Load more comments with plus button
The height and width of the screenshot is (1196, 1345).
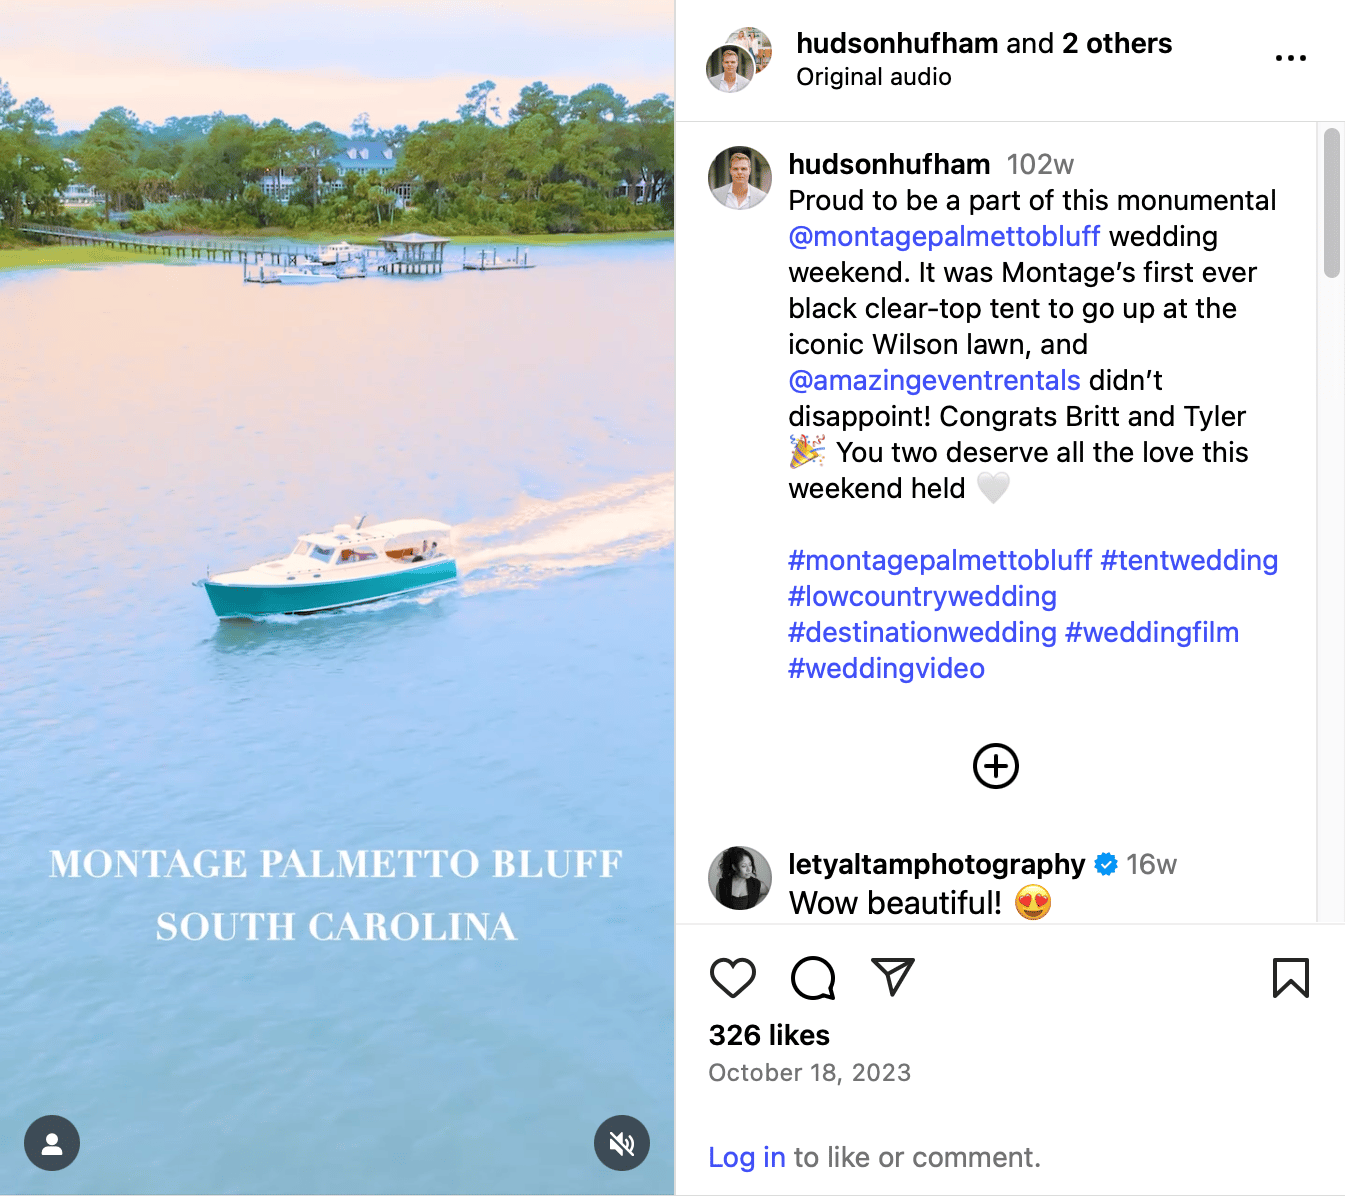pyautogui.click(x=995, y=766)
